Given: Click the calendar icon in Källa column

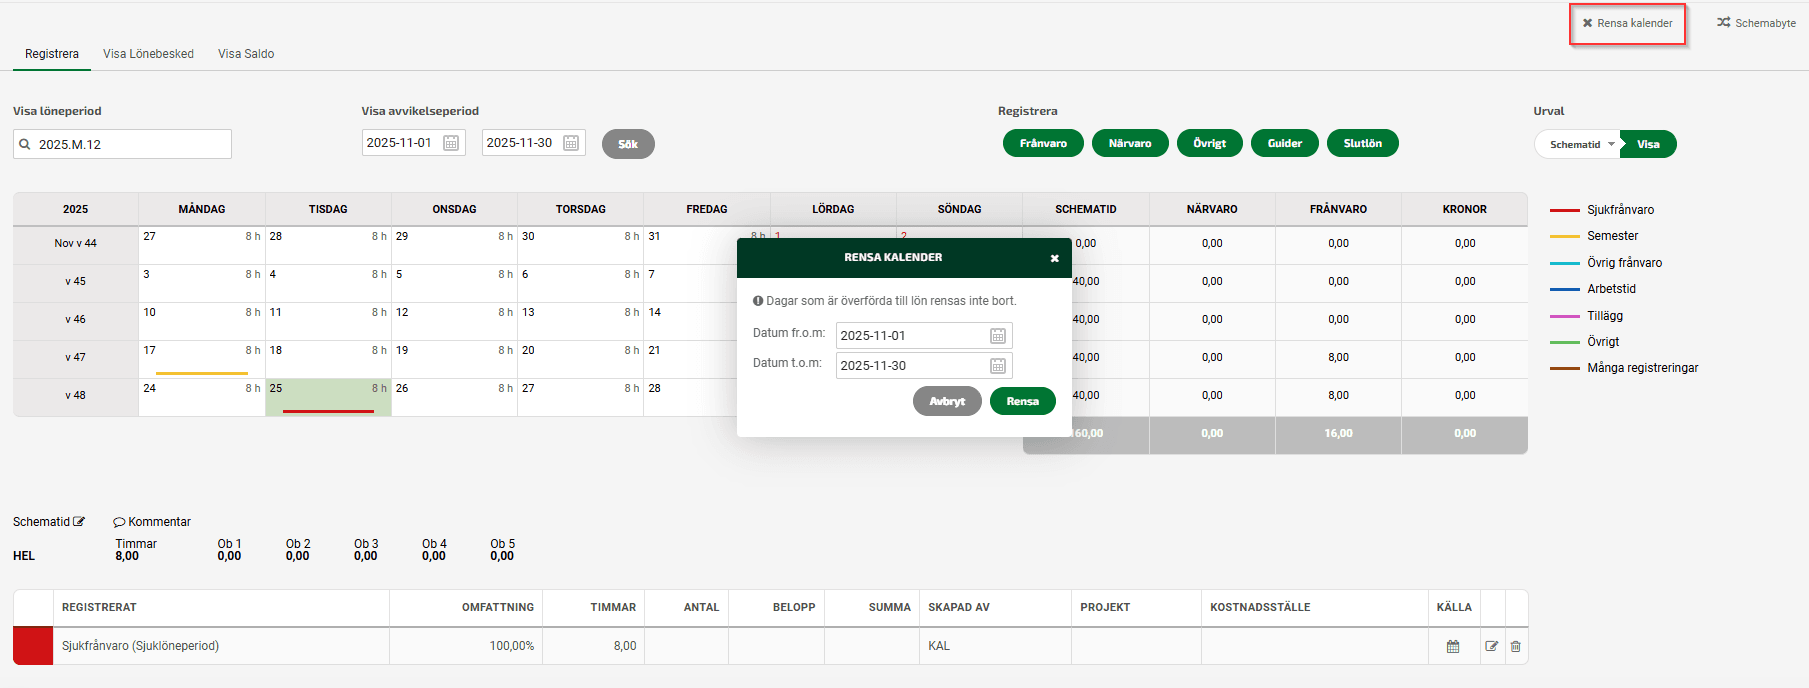Looking at the screenshot, I should click(x=1453, y=646).
